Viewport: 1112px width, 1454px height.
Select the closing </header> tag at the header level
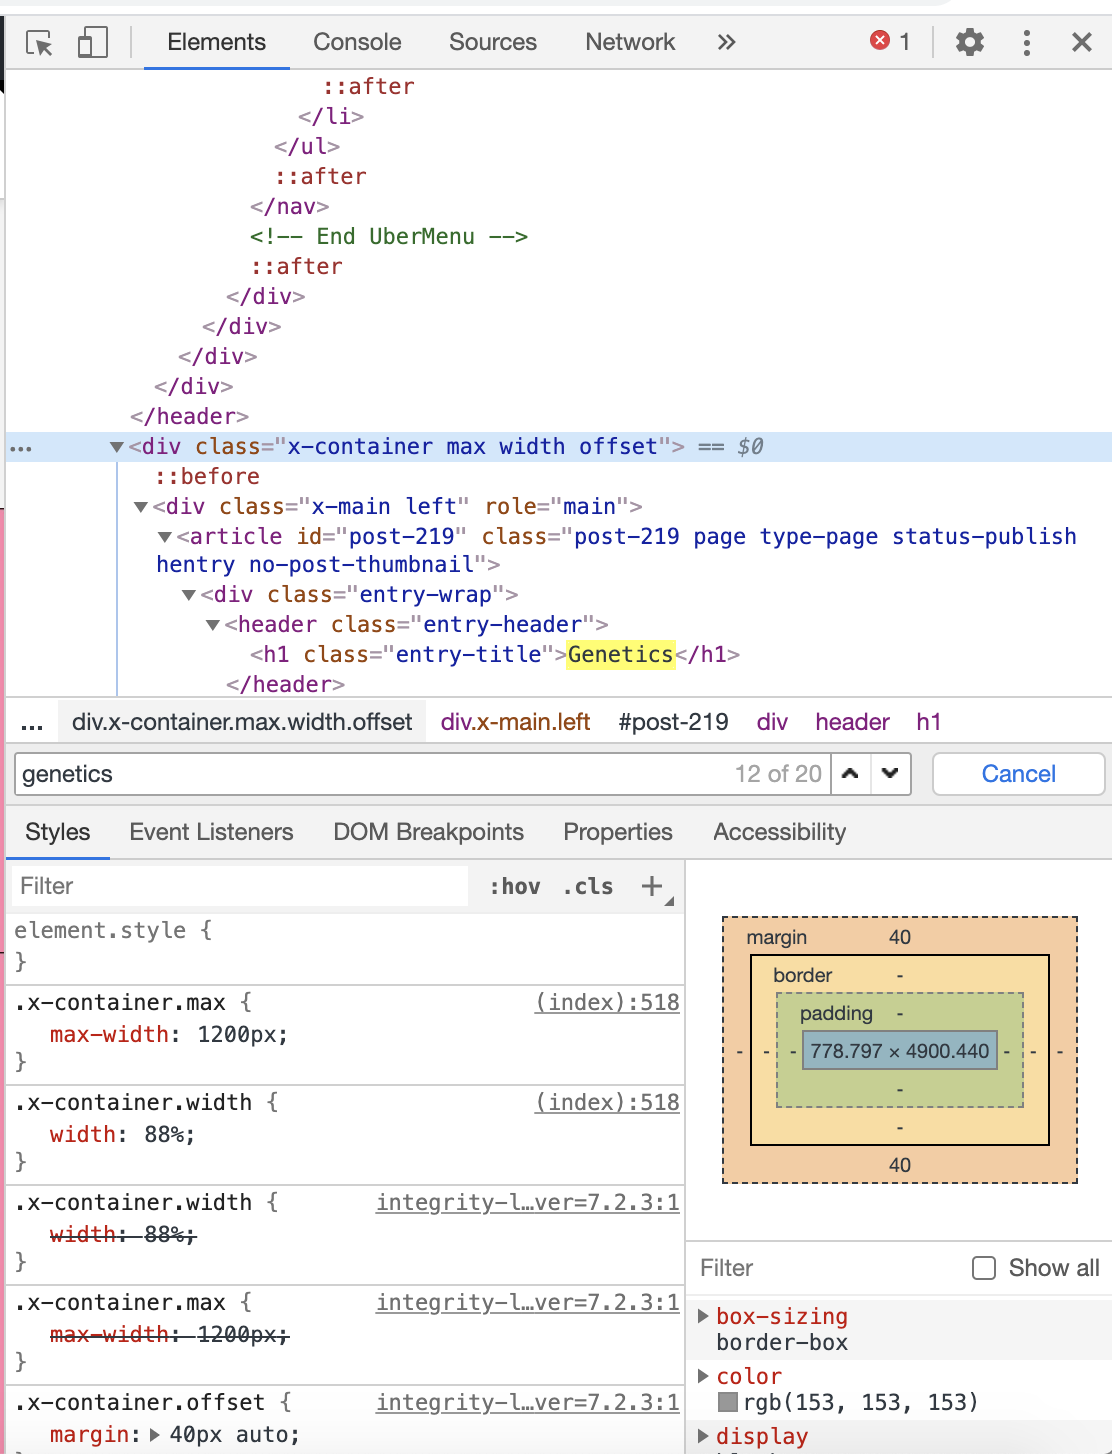pyautogui.click(x=189, y=416)
